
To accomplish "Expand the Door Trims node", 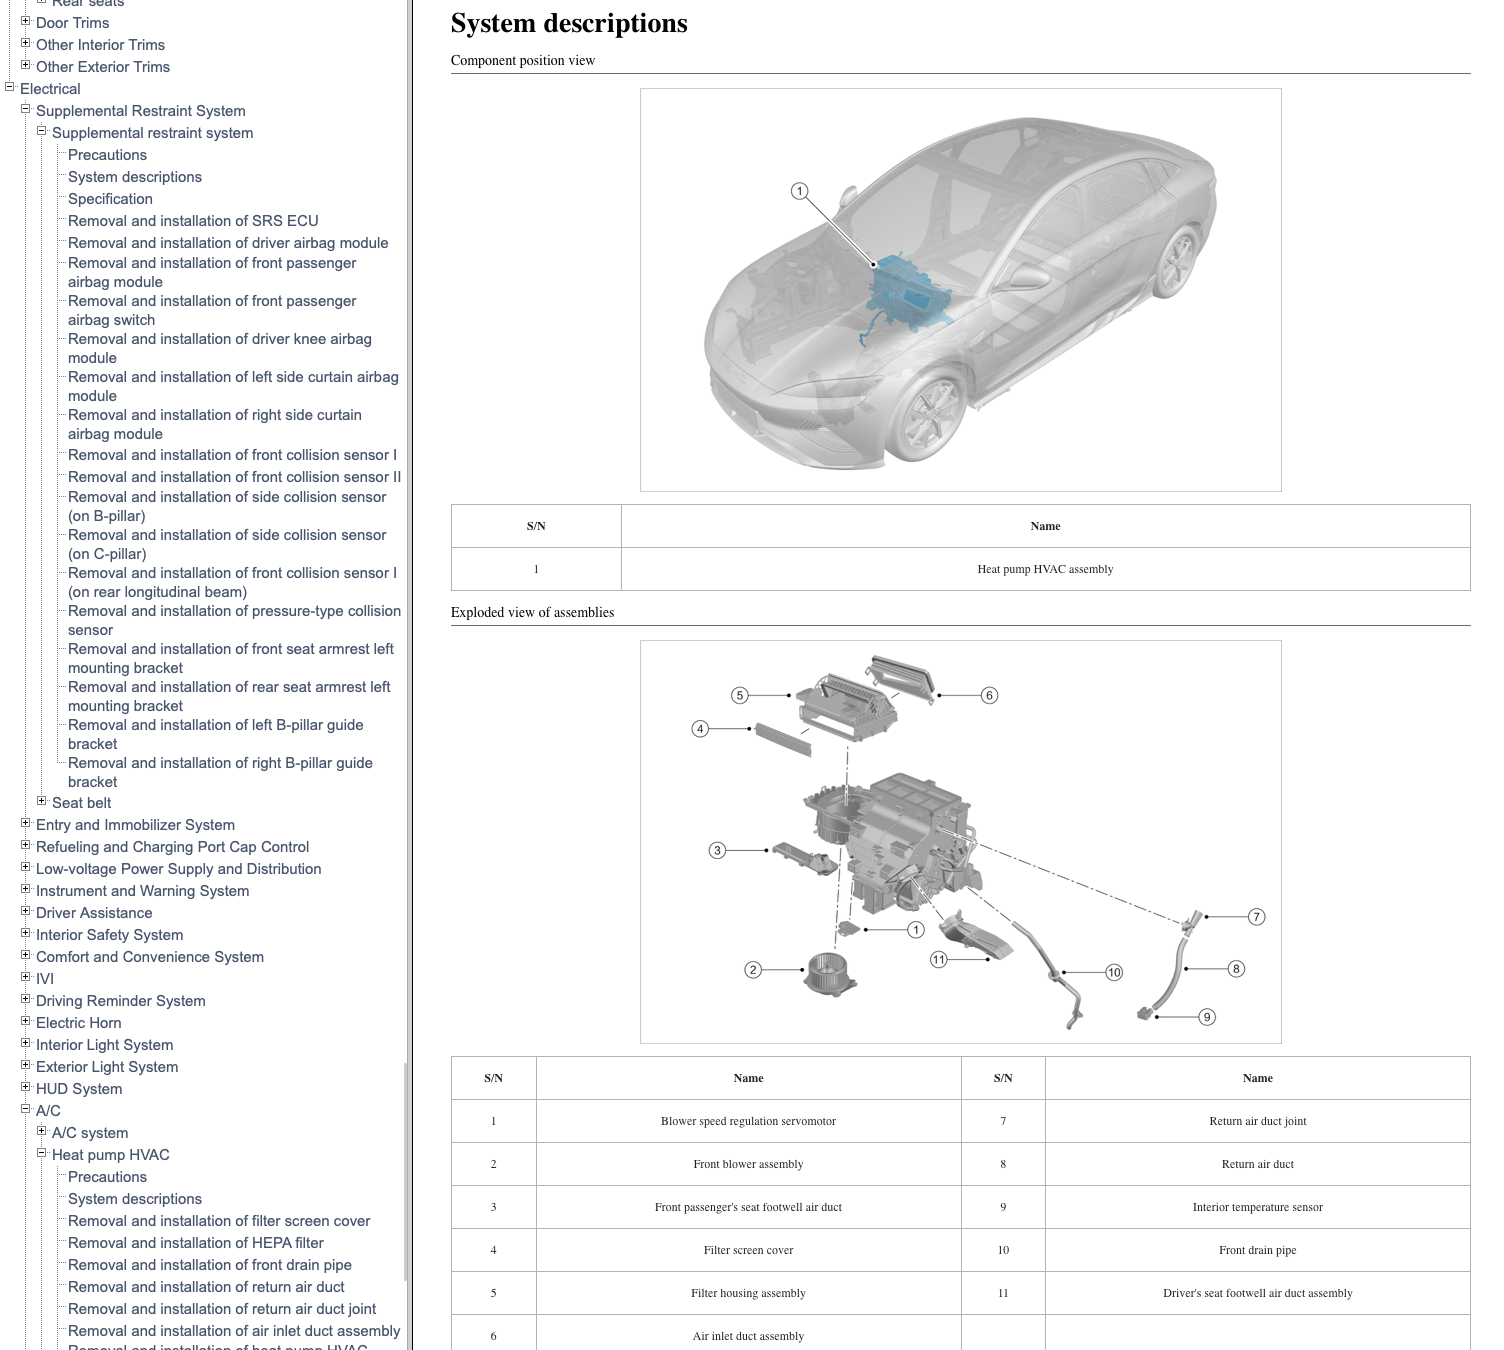I will click(x=26, y=21).
